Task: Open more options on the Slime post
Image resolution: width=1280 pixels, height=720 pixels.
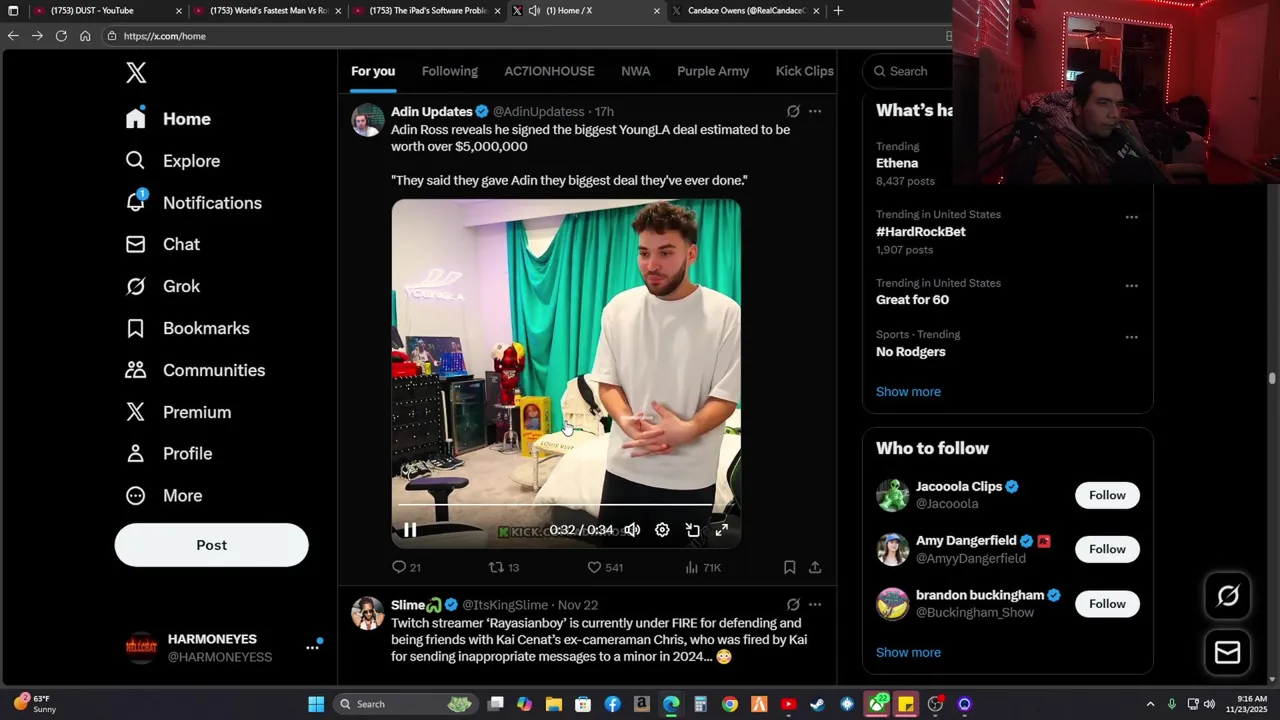Action: click(815, 604)
